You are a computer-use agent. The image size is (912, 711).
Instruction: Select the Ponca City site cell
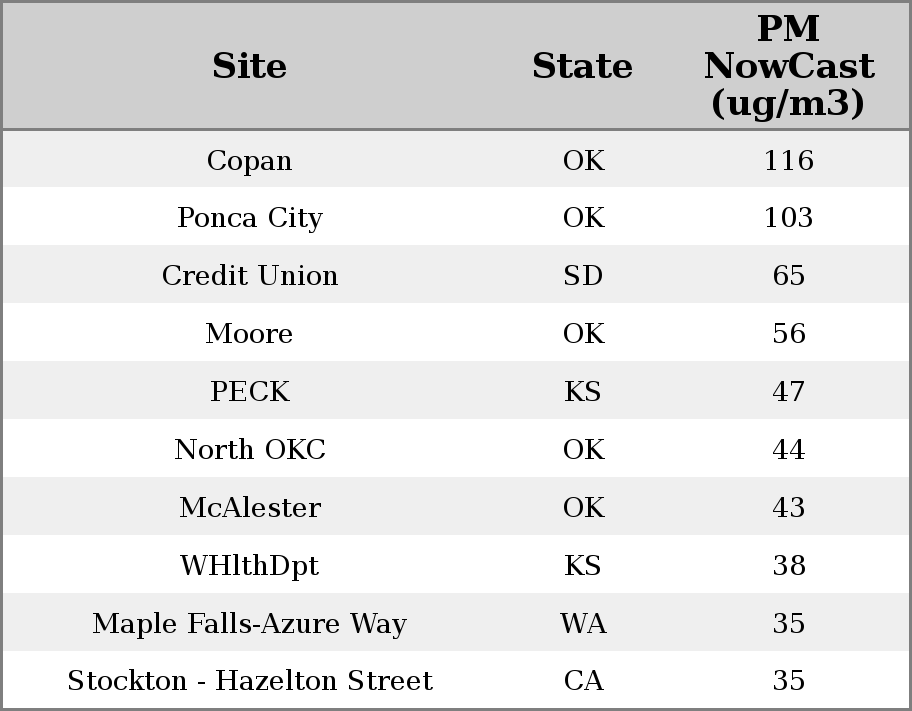[250, 218]
